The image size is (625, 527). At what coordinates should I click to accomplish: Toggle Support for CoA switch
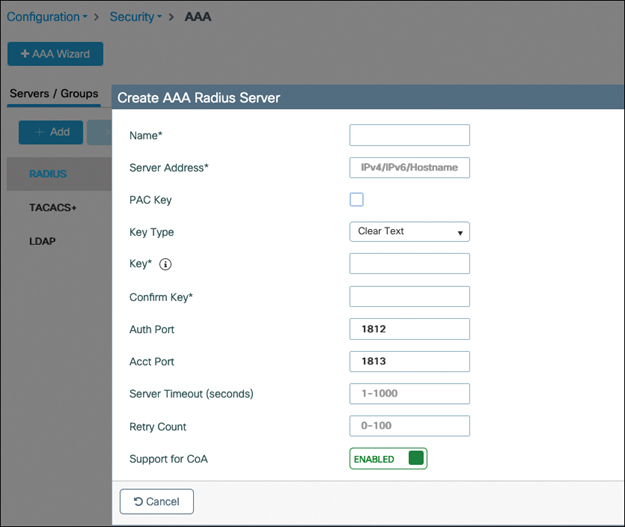point(388,459)
